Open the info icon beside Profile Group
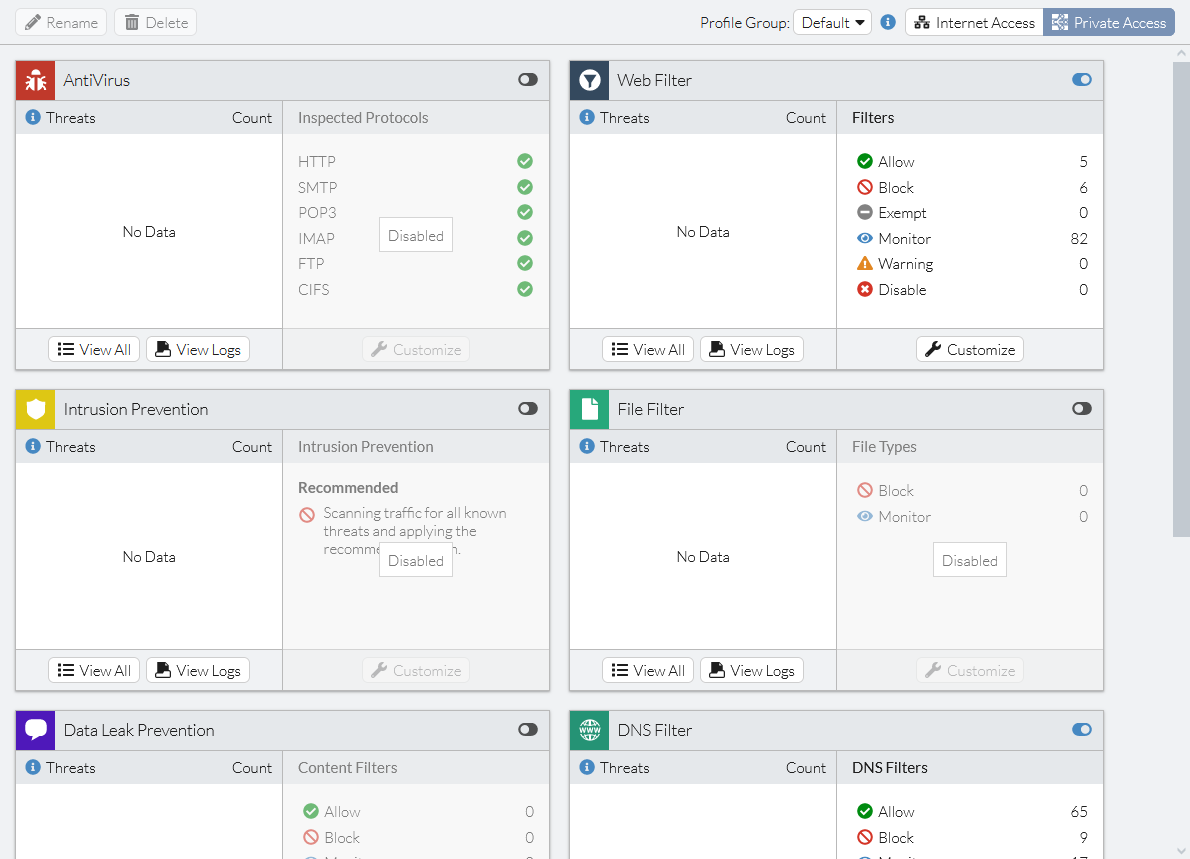This screenshot has height=859, width=1190. 887,21
